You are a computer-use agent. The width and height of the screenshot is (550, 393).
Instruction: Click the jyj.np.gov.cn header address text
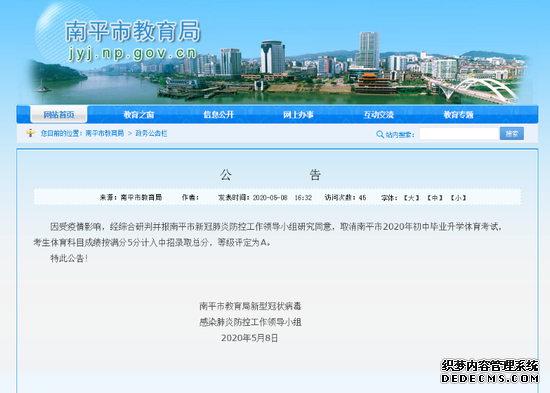point(132,53)
